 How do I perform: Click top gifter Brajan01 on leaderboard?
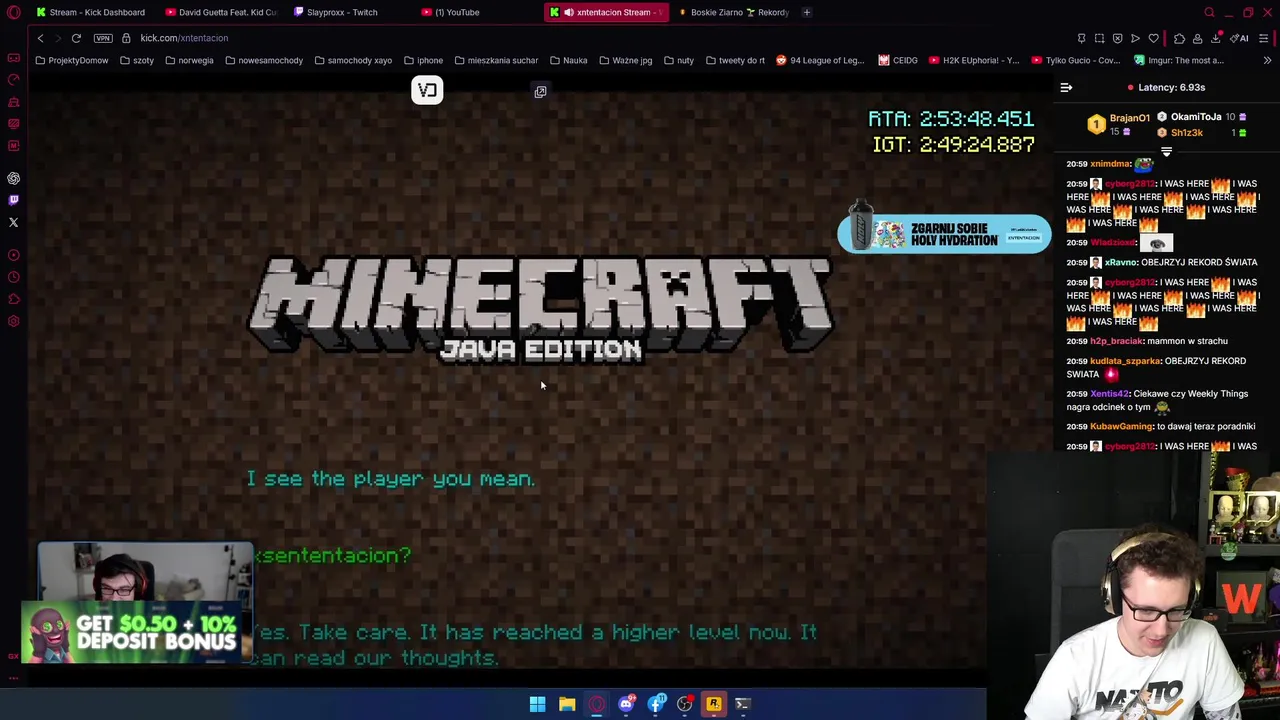tap(1129, 118)
